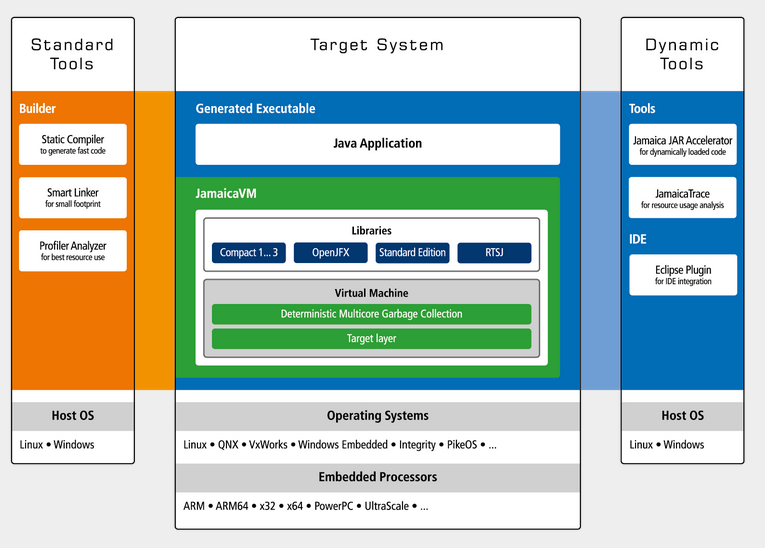Open the Profiler Analyzer box
The width and height of the screenshot is (765, 548).
point(73,251)
